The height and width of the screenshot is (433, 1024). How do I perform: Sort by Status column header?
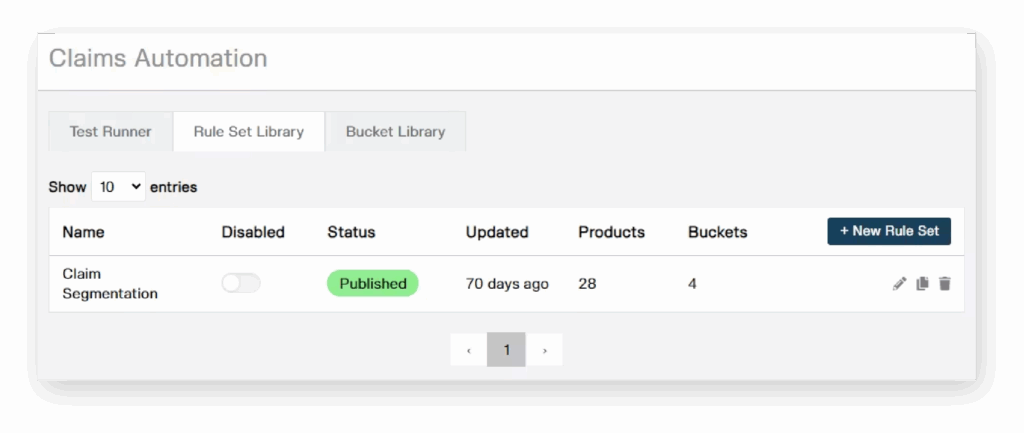(x=351, y=232)
